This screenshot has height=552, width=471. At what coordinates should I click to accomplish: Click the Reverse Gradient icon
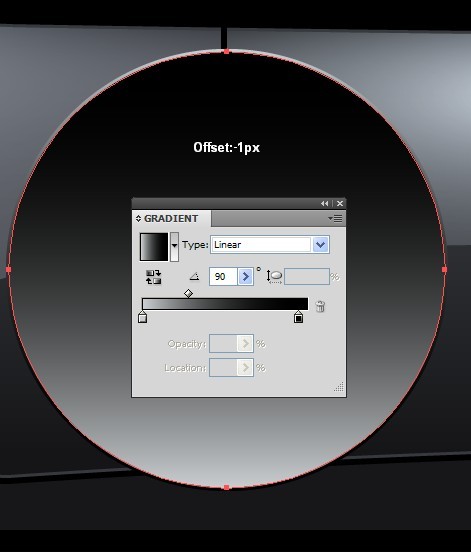pos(153,277)
